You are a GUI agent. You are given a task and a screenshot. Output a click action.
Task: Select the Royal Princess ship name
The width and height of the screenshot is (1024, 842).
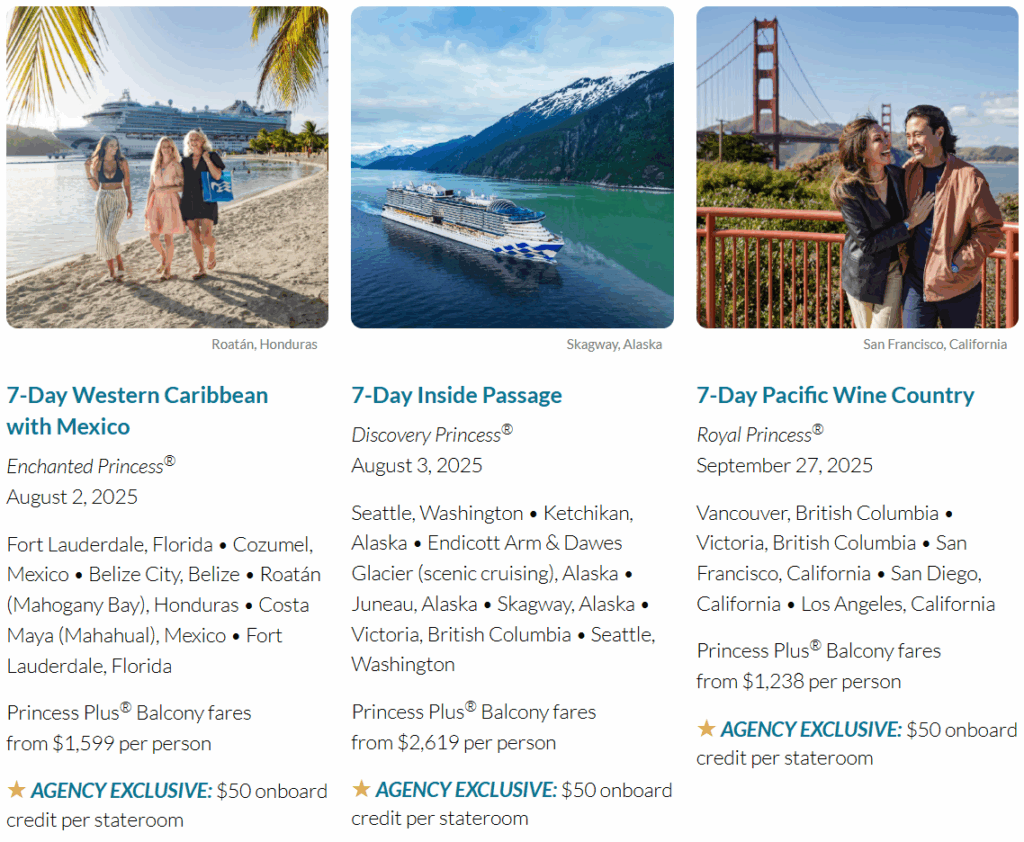point(760,434)
